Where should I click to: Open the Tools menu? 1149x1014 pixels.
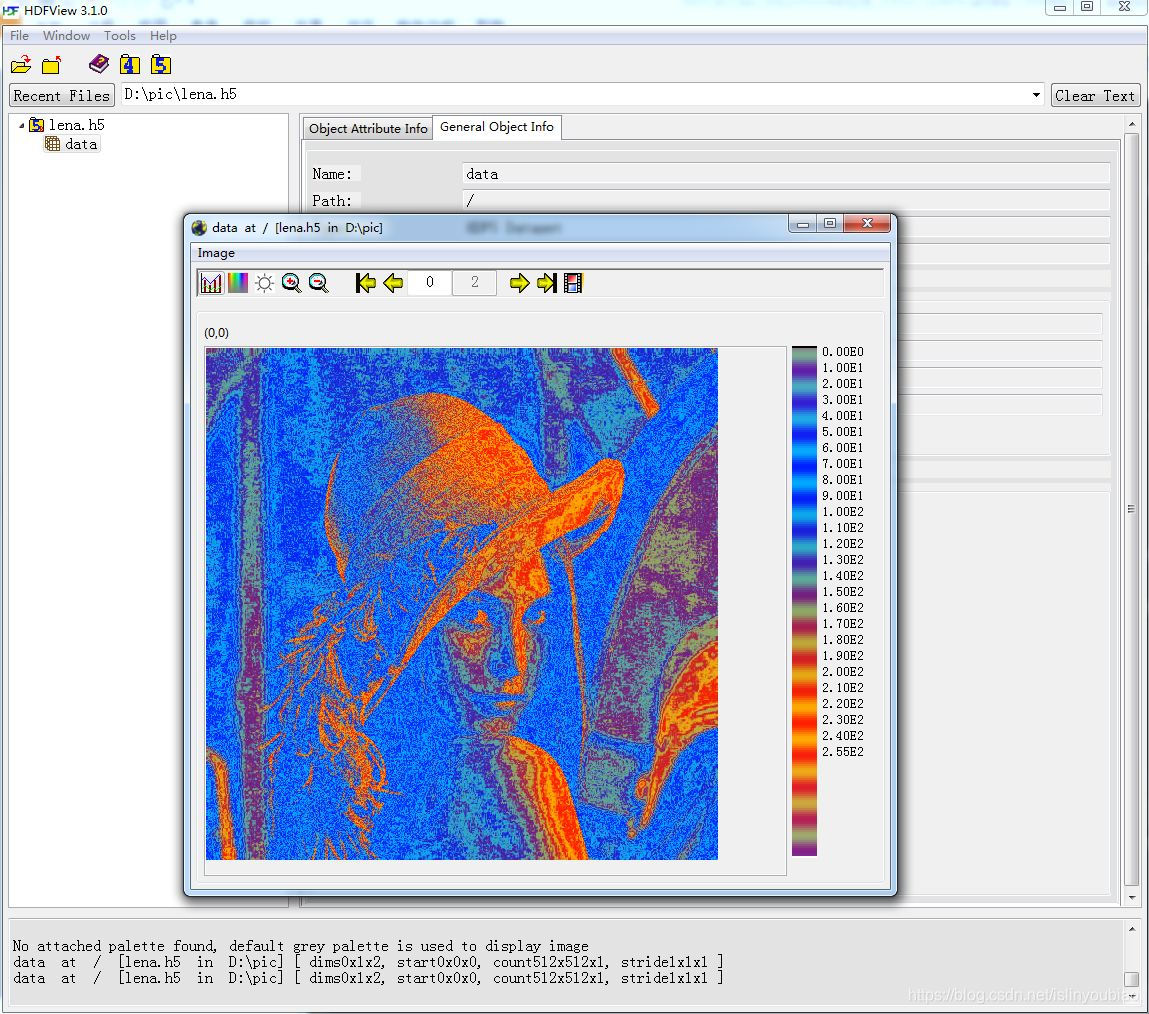(119, 36)
